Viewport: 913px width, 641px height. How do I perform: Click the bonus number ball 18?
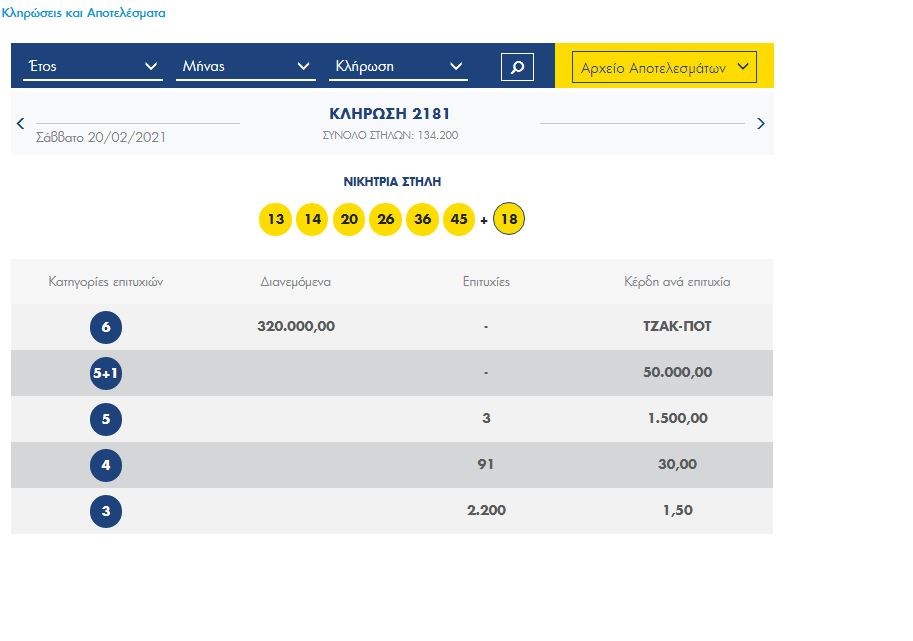click(x=509, y=220)
